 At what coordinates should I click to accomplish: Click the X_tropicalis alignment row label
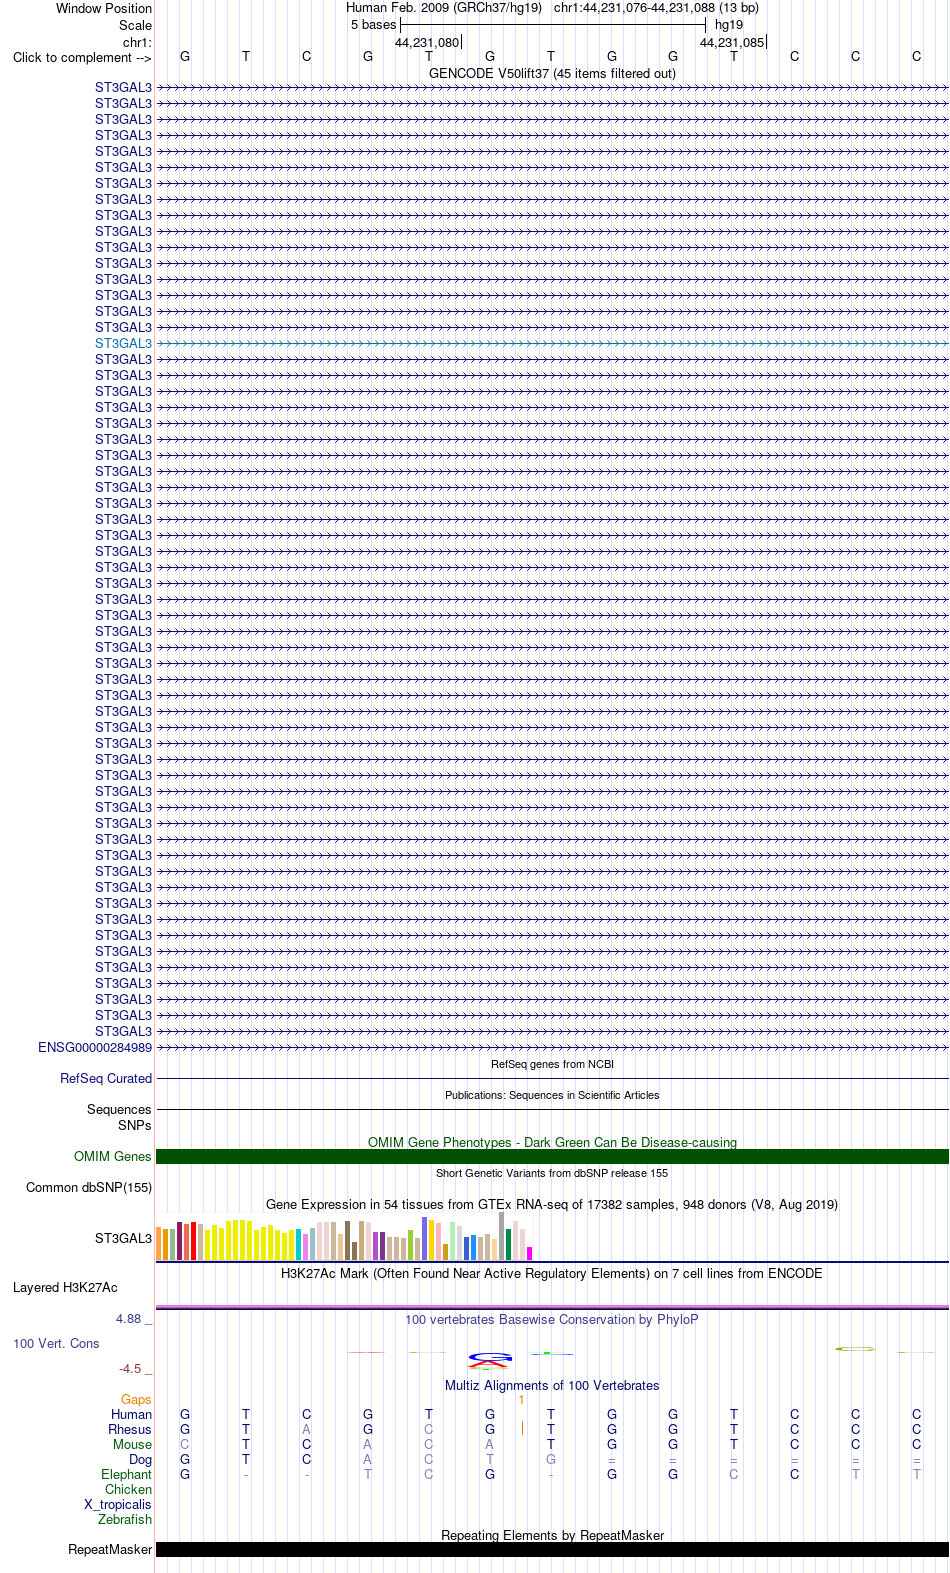pyautogui.click(x=118, y=1504)
